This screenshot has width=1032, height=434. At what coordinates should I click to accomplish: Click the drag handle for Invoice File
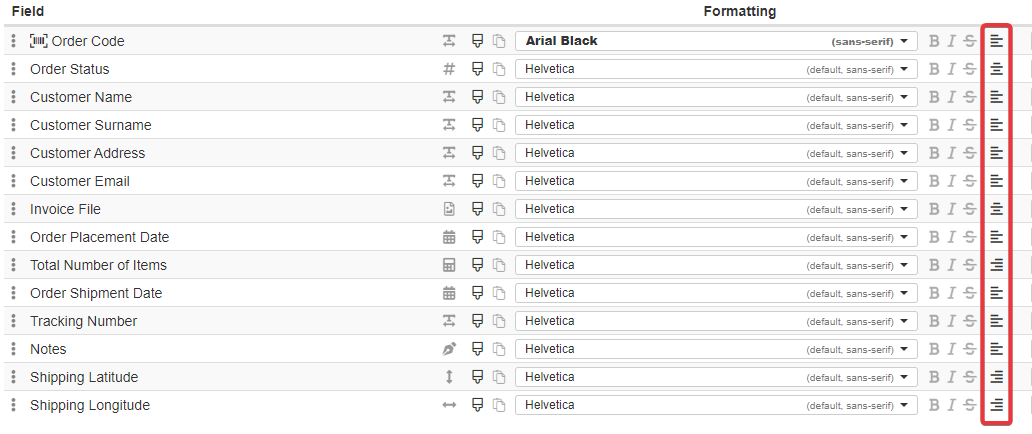pos(13,209)
